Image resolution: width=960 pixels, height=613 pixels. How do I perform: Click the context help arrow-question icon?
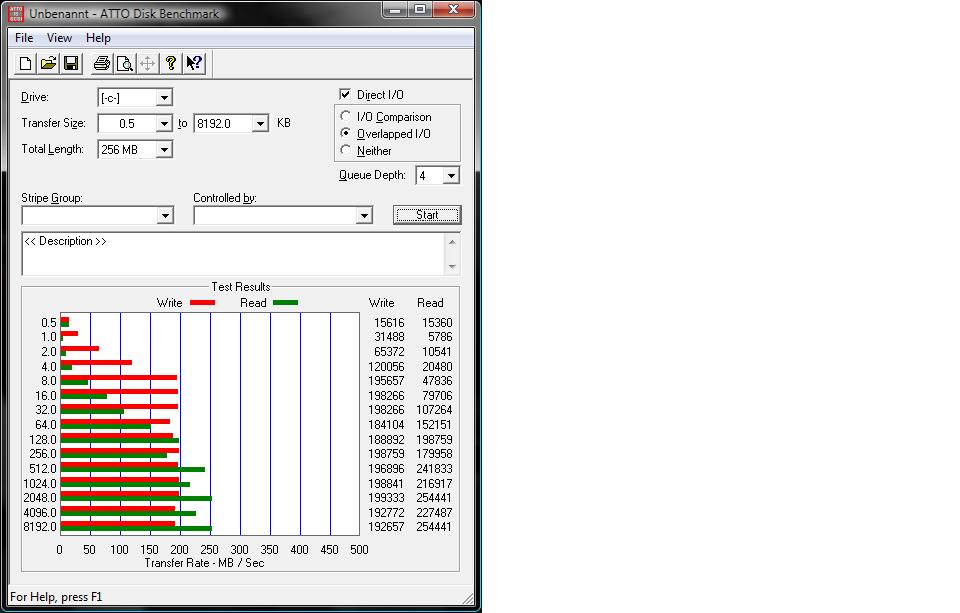(194, 64)
